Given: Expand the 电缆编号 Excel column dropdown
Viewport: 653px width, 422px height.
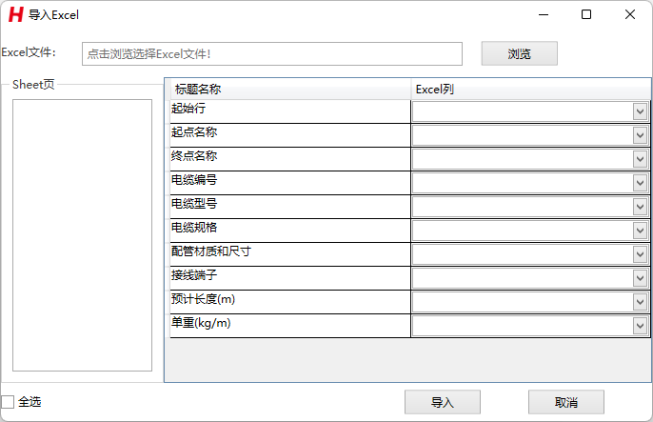Looking at the screenshot, I should point(640,183).
